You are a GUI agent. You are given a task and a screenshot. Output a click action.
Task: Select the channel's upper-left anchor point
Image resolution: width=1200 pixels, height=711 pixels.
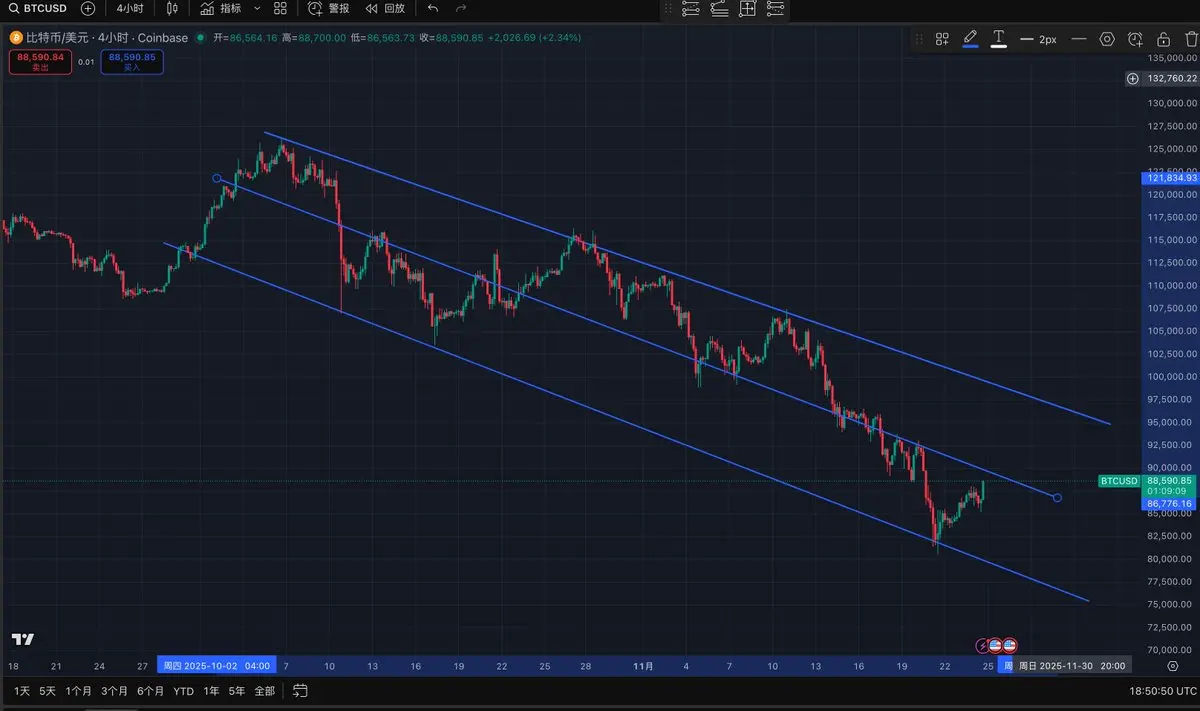tap(217, 178)
